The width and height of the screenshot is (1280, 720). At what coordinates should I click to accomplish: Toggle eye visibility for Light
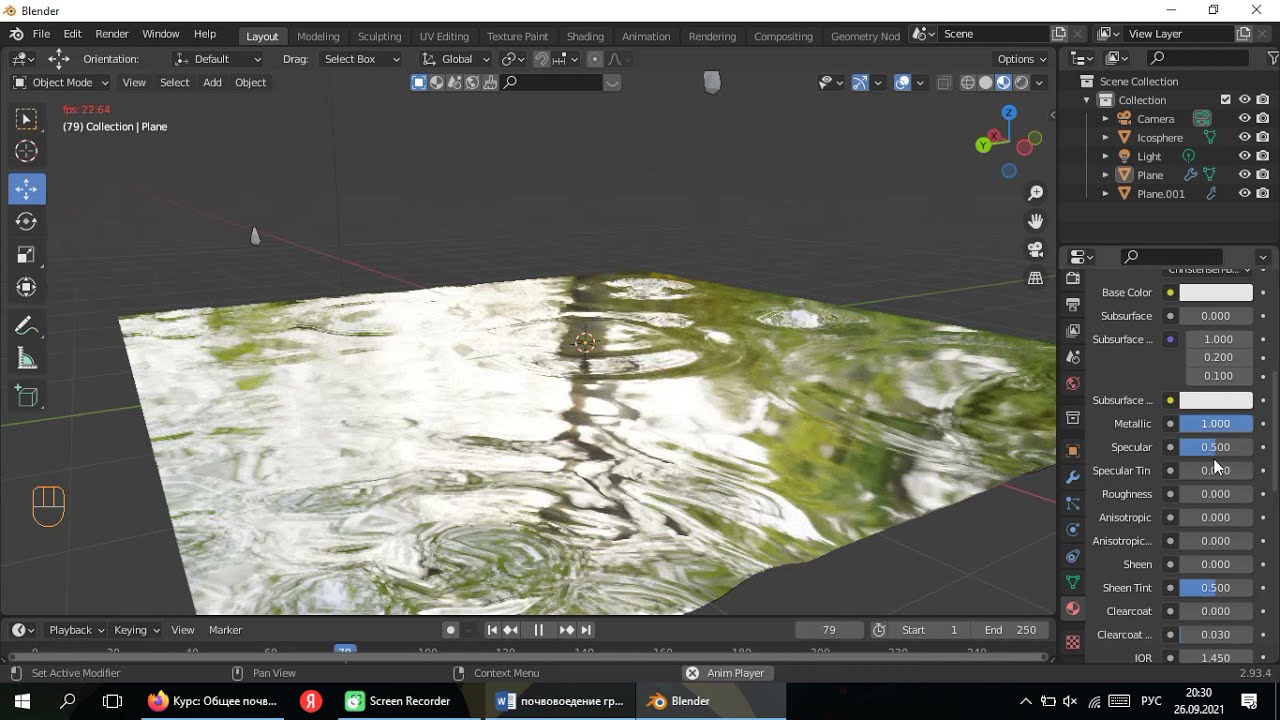pyautogui.click(x=1245, y=156)
